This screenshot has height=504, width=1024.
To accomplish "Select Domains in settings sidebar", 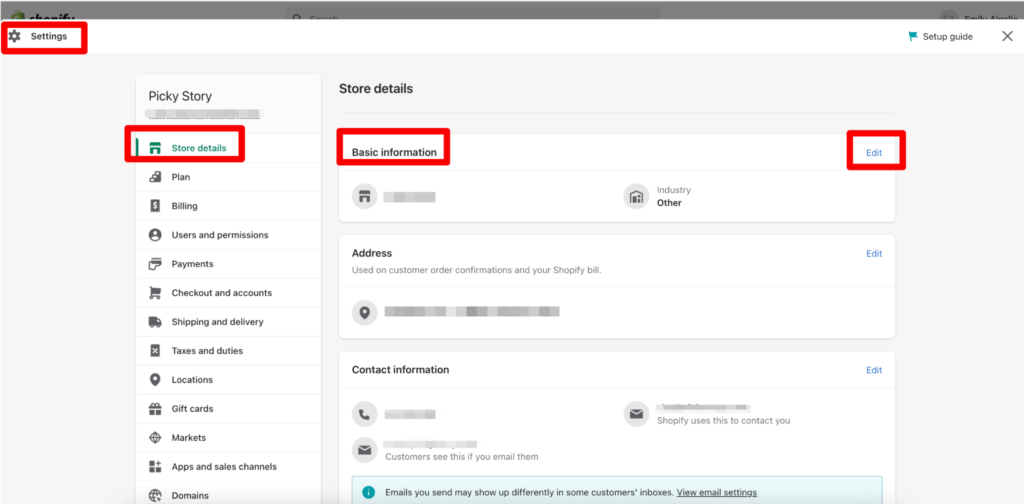I will (190, 496).
